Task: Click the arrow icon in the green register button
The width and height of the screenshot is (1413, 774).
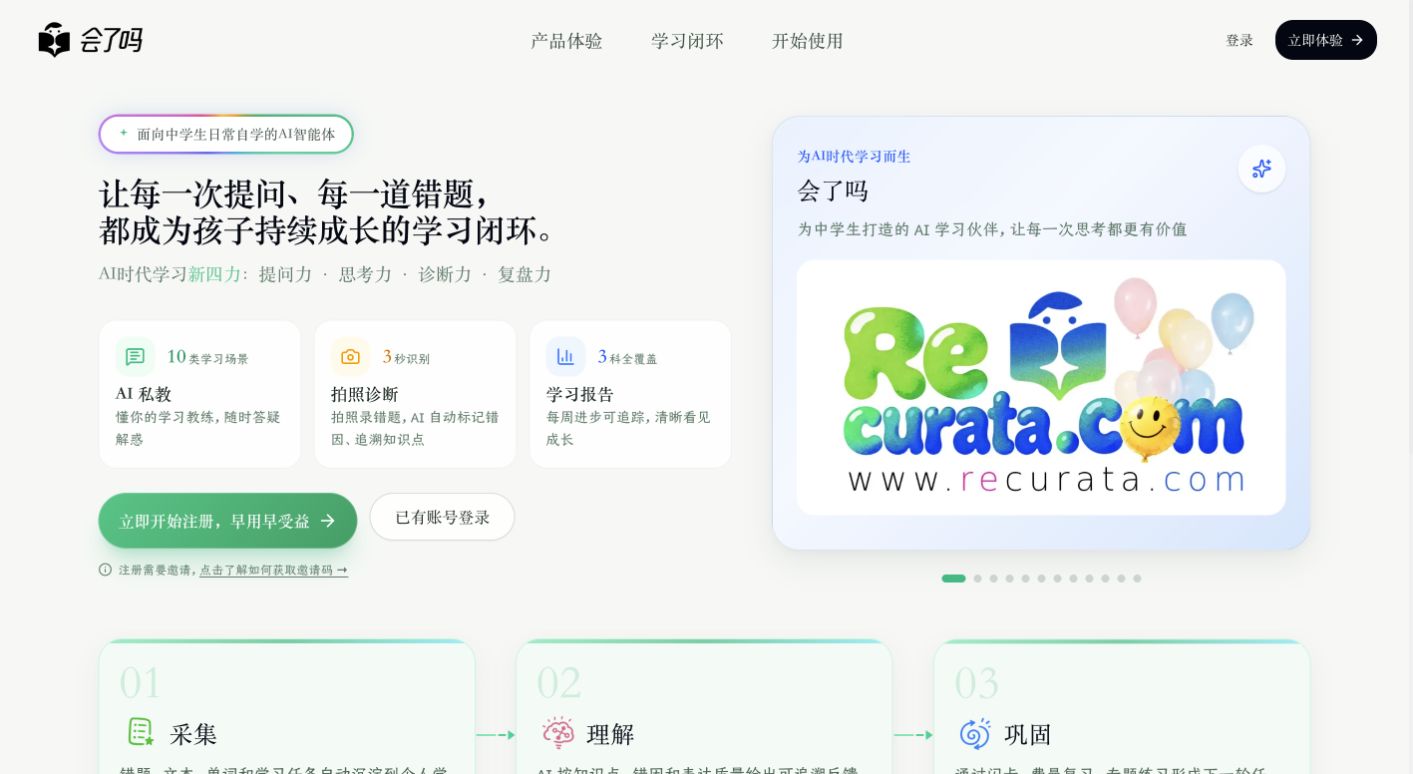Action: tap(327, 521)
